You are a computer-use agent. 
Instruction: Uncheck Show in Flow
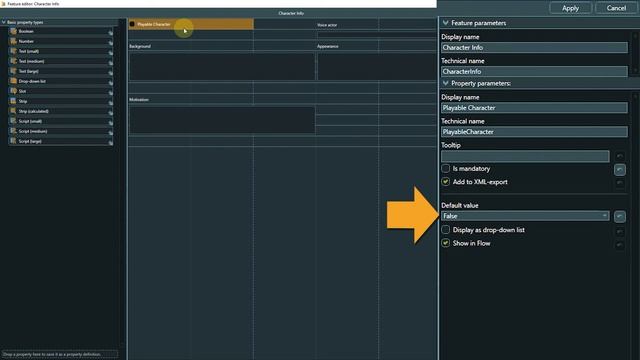tap(445, 243)
